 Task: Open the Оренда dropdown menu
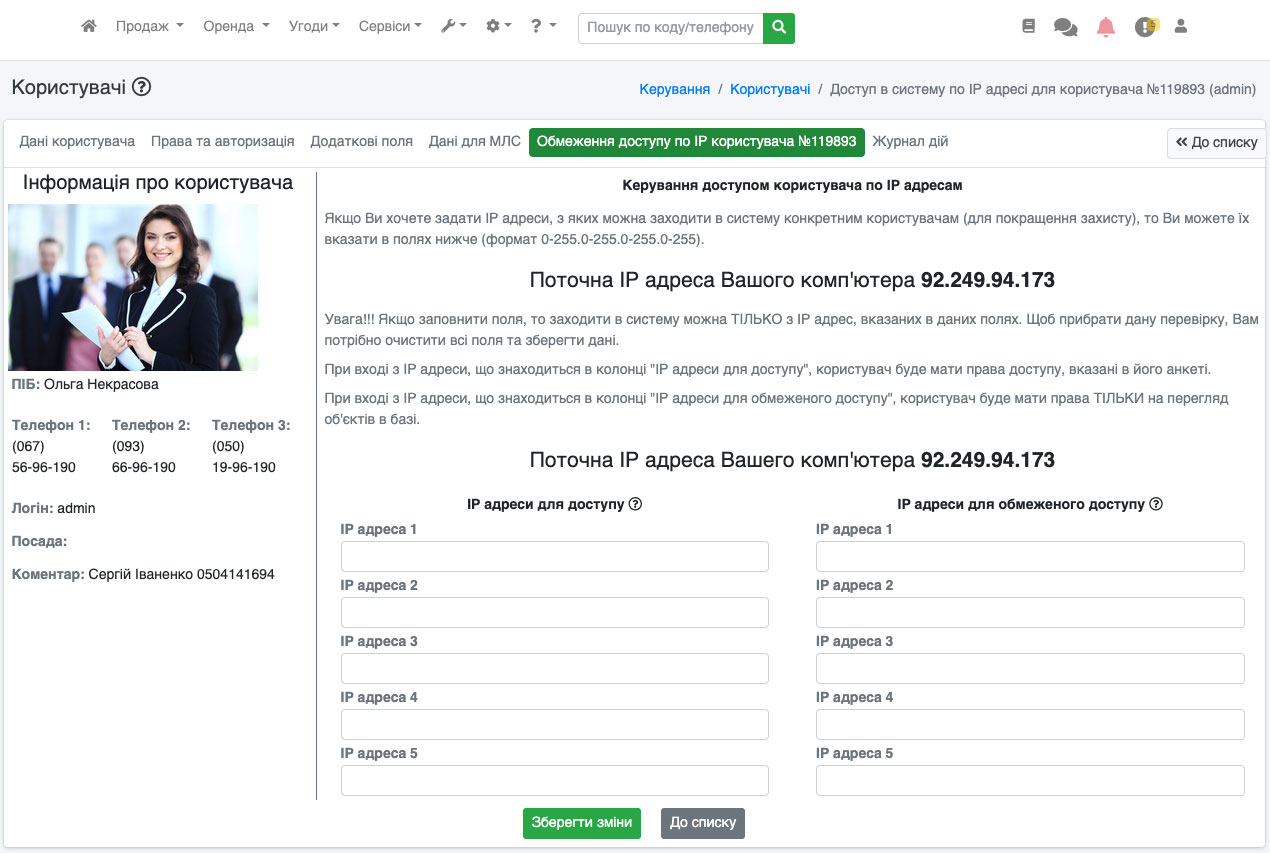pos(236,27)
